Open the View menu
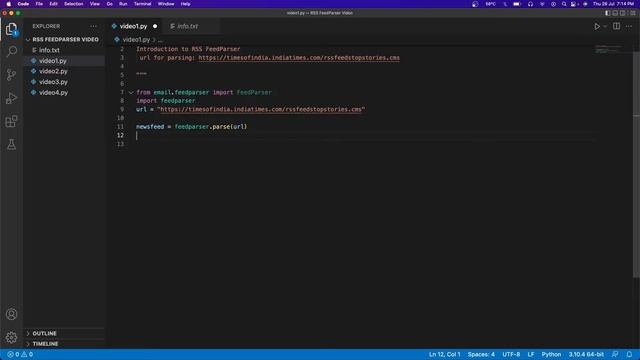640x360 pixels. coord(95,4)
